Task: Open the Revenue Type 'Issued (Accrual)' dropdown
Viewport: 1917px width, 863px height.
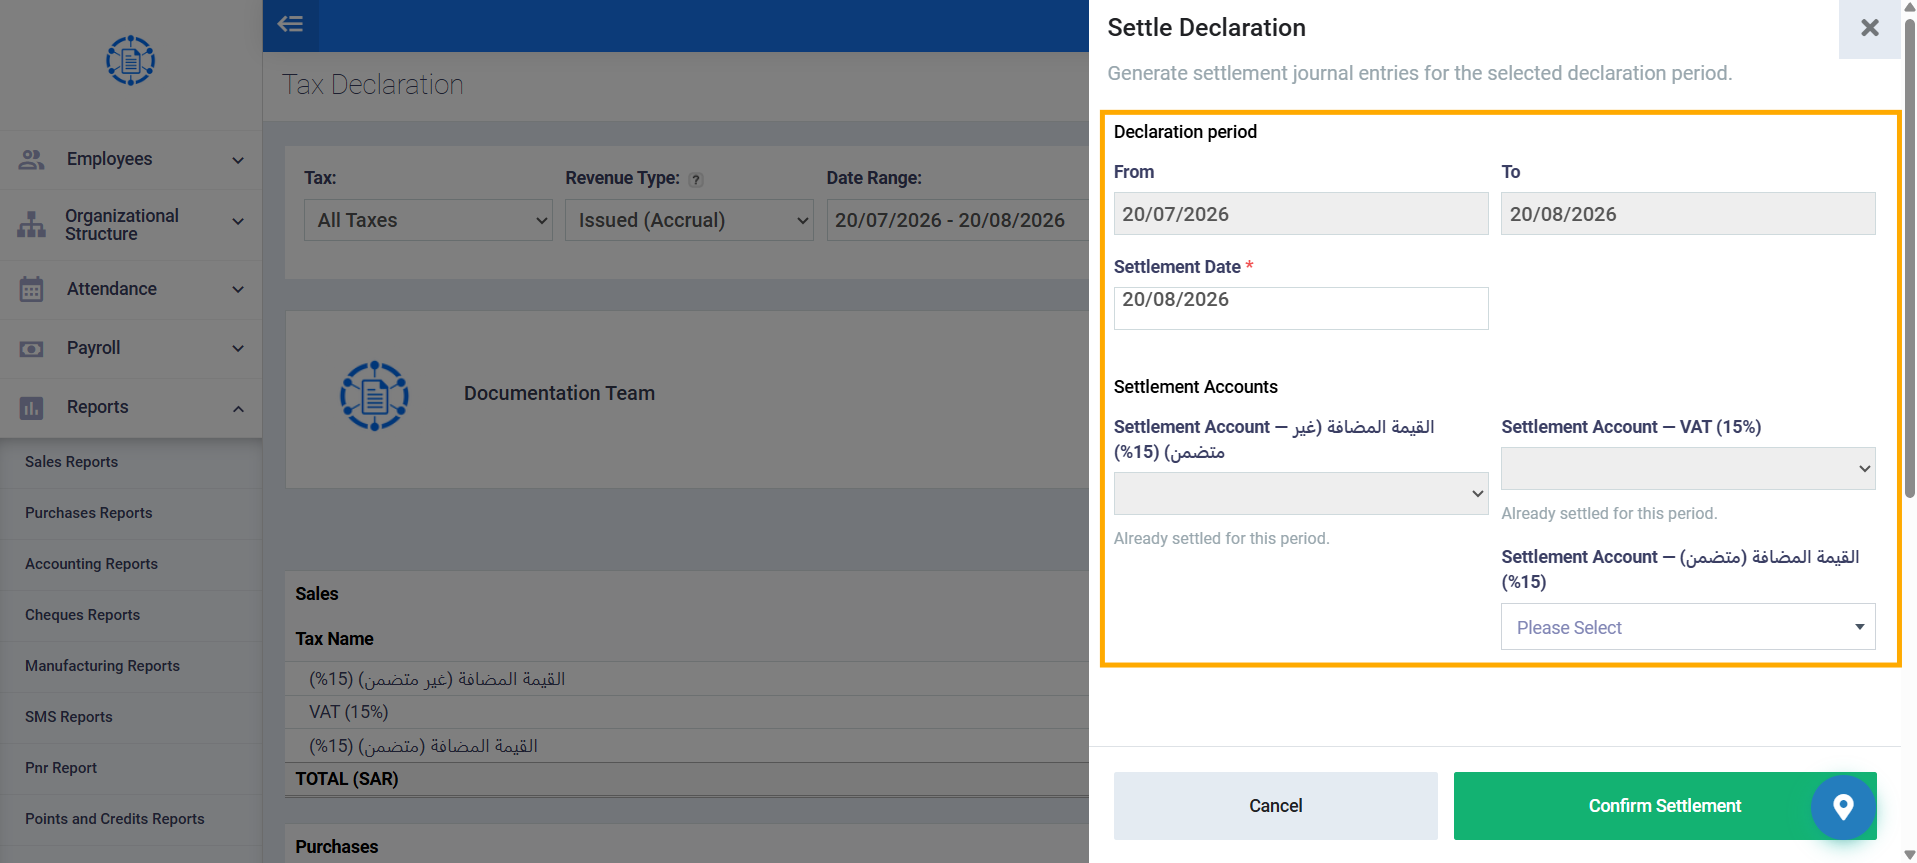Action: (689, 220)
